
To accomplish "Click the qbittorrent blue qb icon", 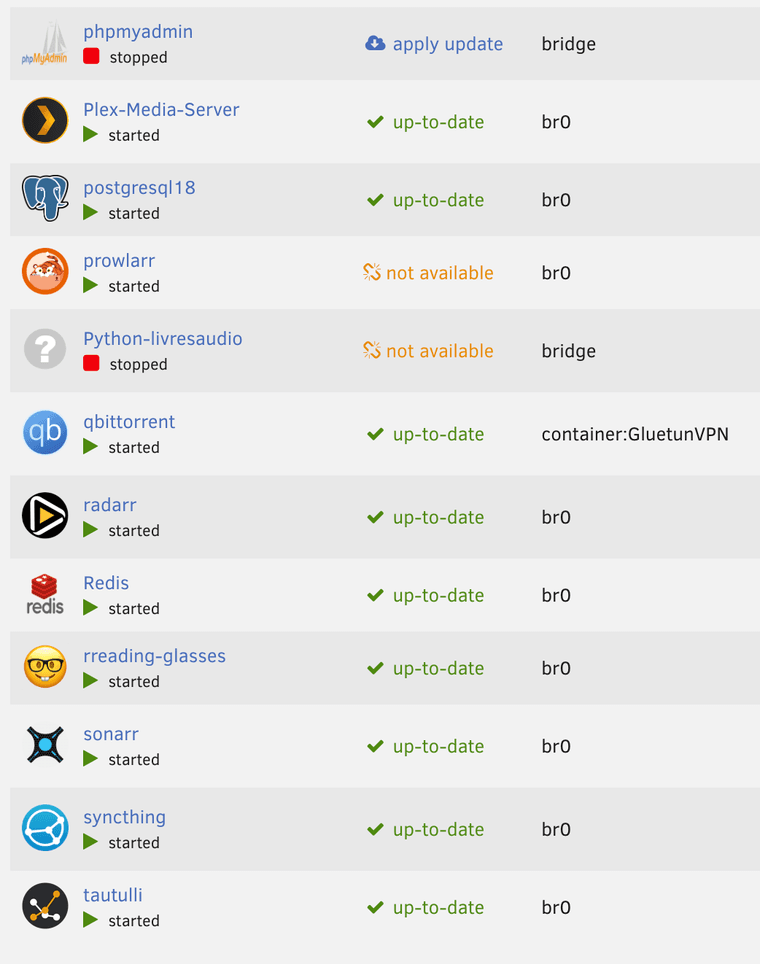I will 45,433.
